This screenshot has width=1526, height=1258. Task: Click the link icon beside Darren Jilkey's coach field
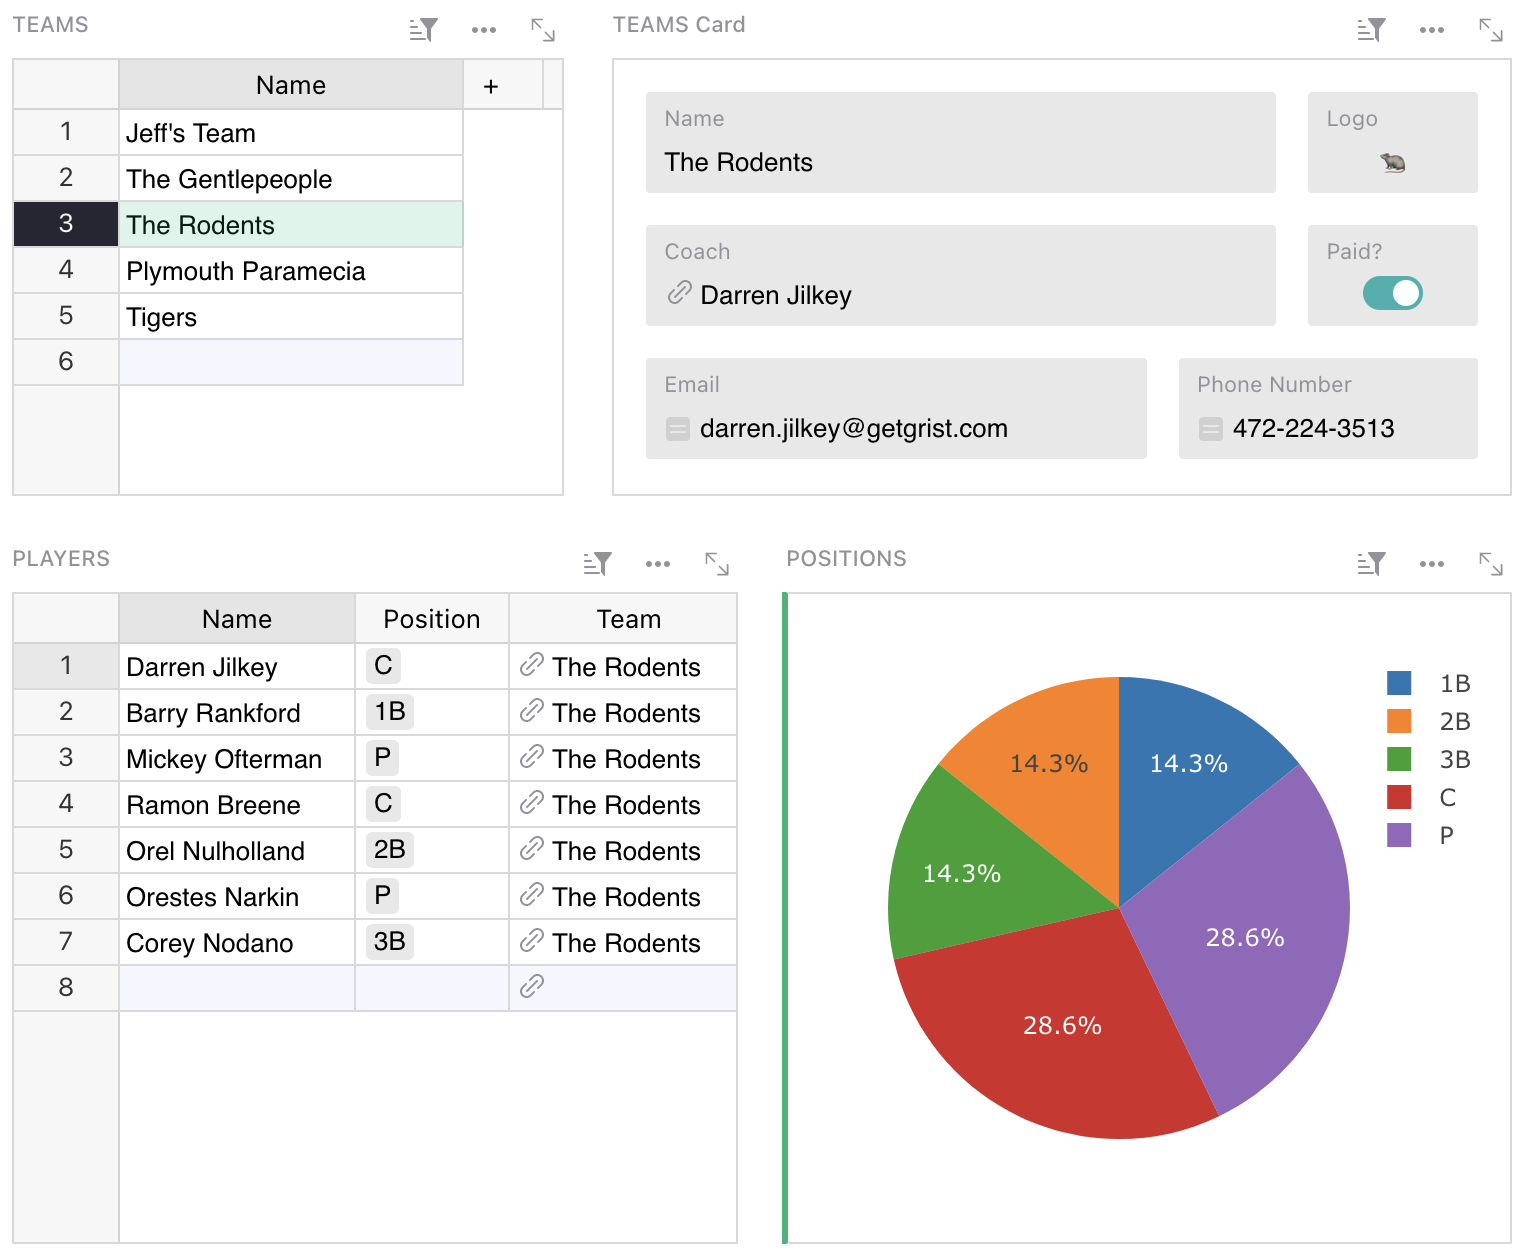(679, 293)
